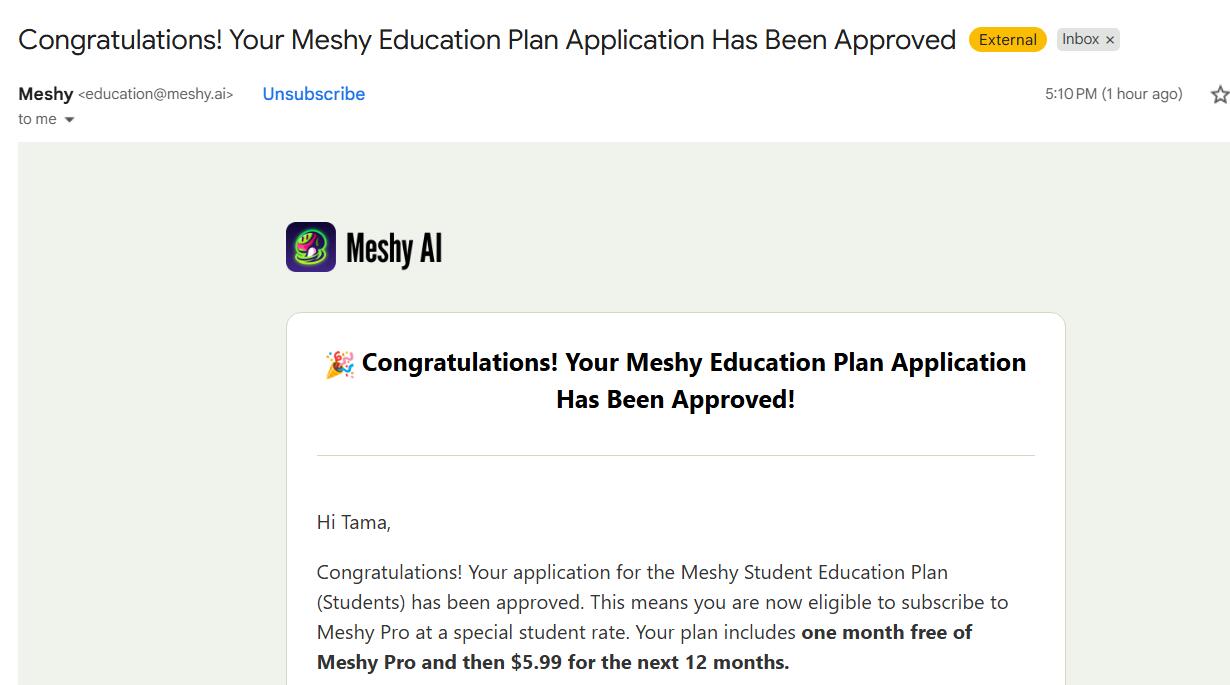Click the 'to me' recipient text
Image resolution: width=1230 pixels, height=685 pixels.
tap(37, 119)
